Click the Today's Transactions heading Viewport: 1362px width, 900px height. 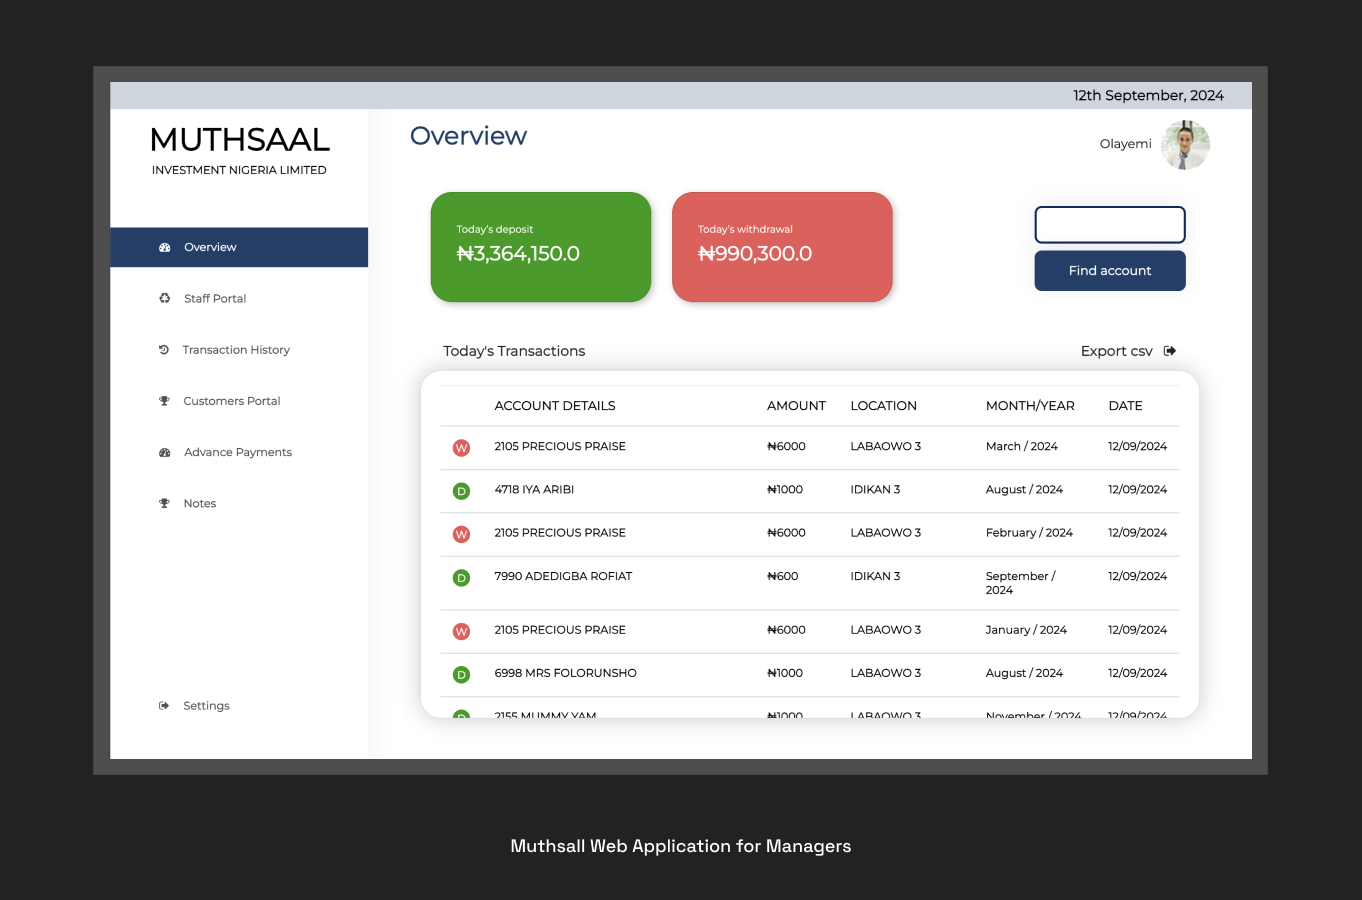[x=514, y=351]
